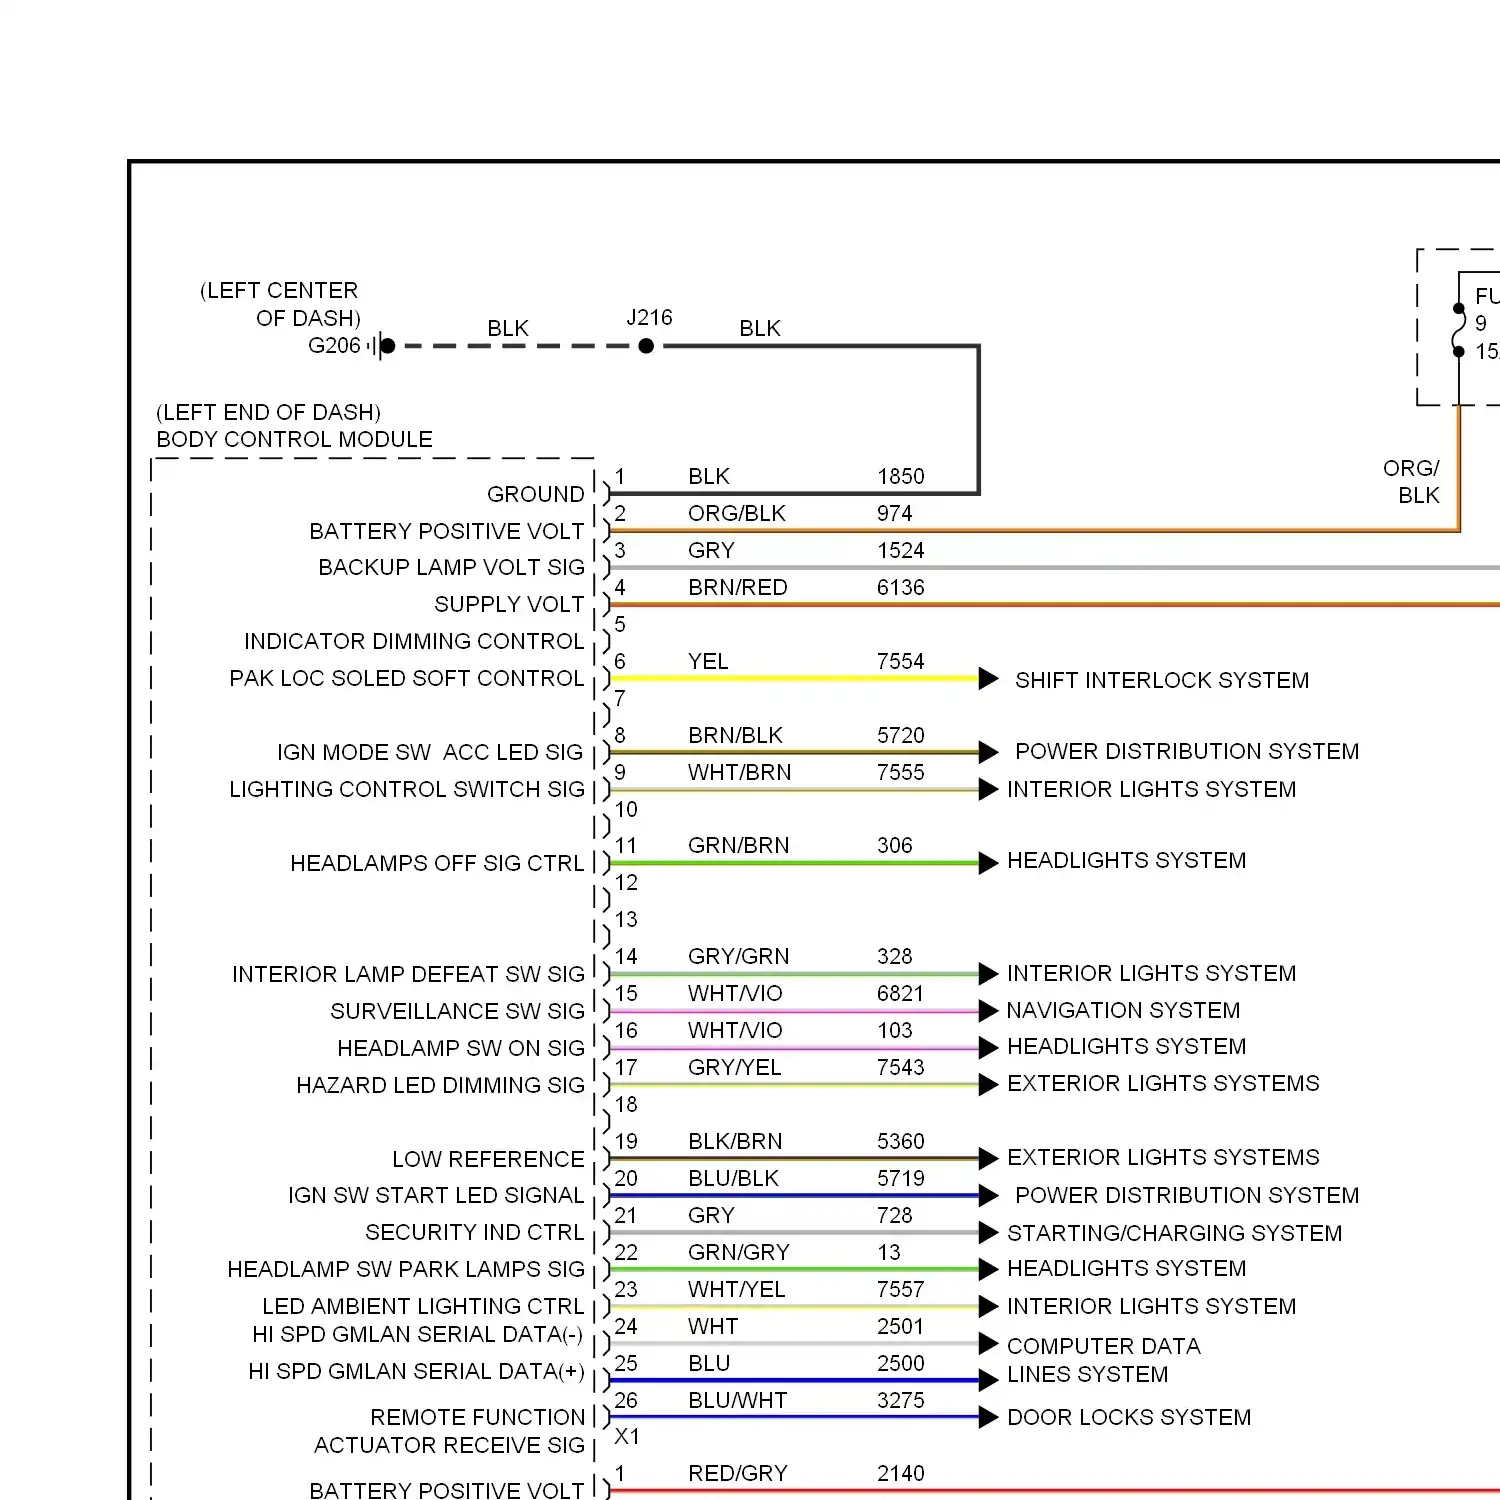Click the SURVEILLANCE SW SIG label
The width and height of the screenshot is (1500, 1500).
click(x=457, y=1011)
